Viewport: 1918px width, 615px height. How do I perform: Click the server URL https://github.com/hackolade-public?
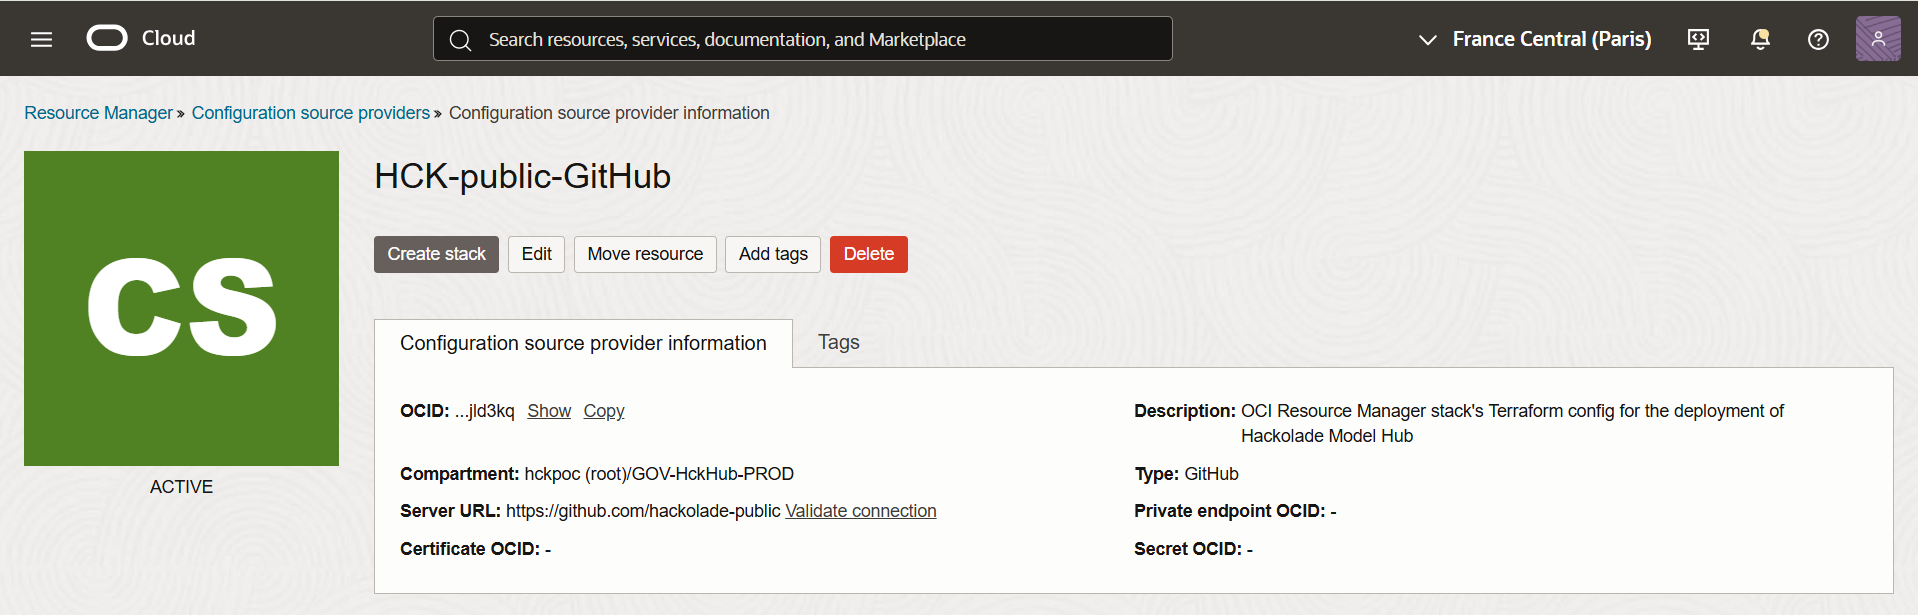643,511
